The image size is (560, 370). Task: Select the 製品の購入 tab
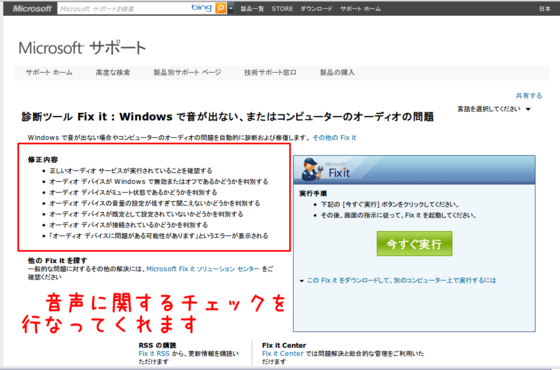coord(337,72)
